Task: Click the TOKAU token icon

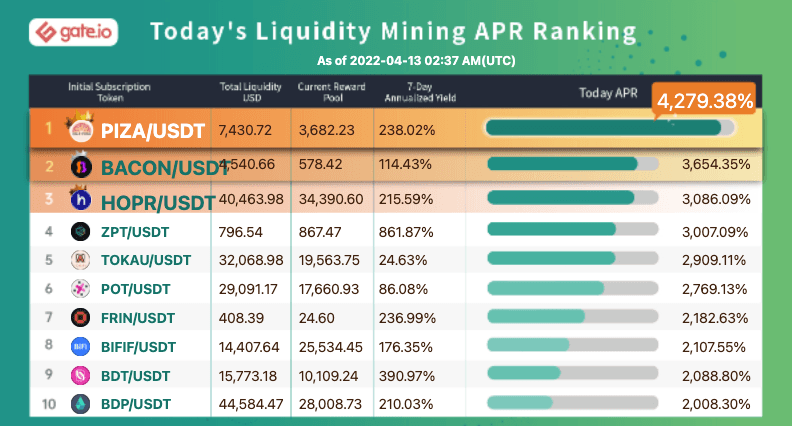Action: [80, 260]
